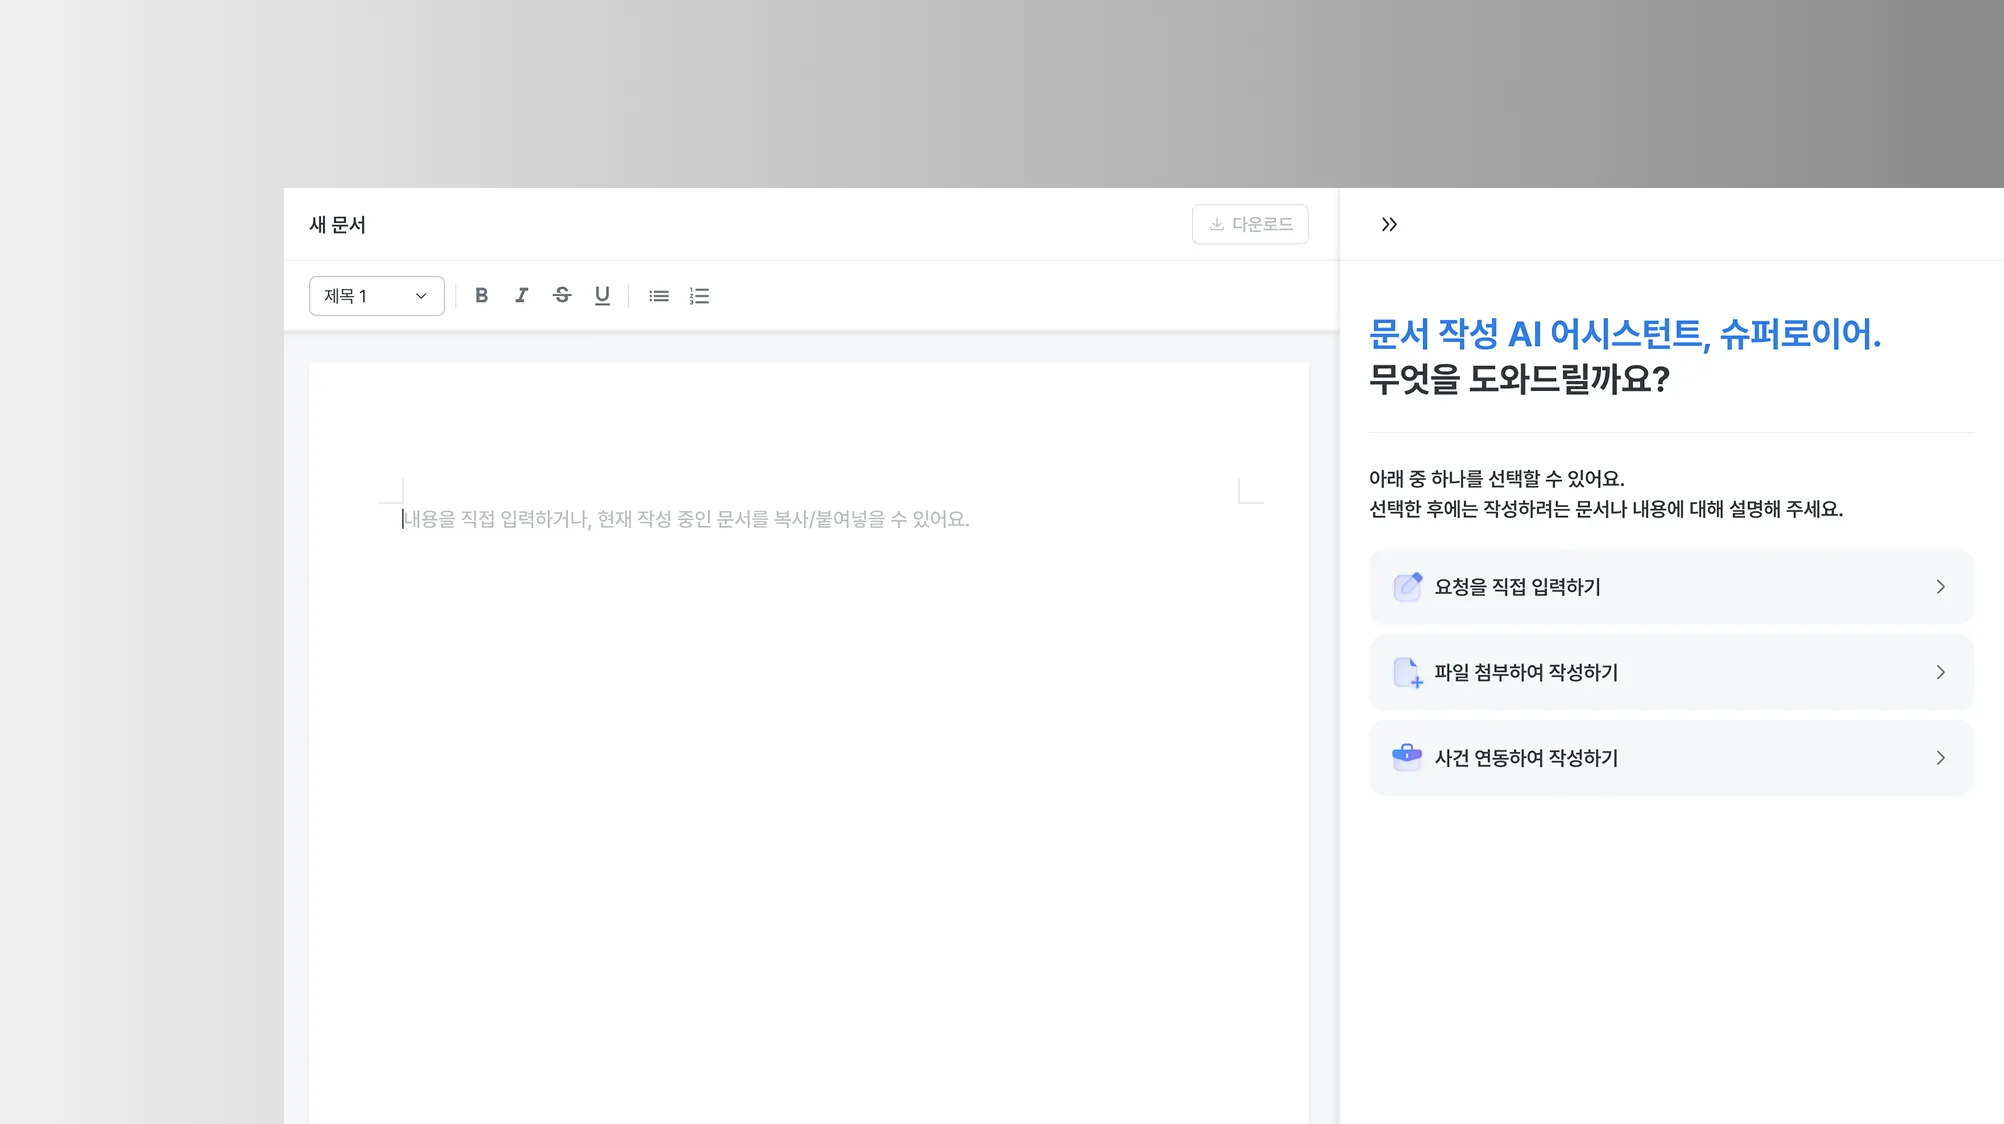Click the briefcase icon on 사건 연동하여 작성하기

click(1407, 757)
